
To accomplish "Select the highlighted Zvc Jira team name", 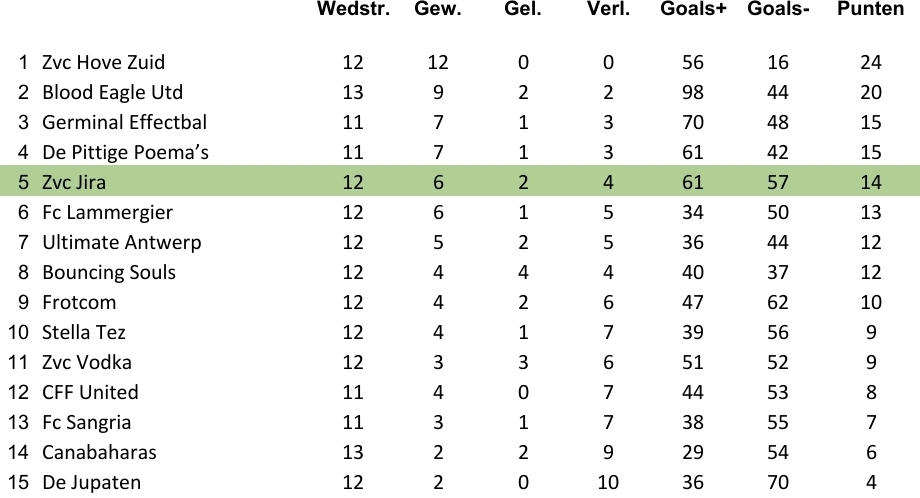I will click(x=75, y=182).
